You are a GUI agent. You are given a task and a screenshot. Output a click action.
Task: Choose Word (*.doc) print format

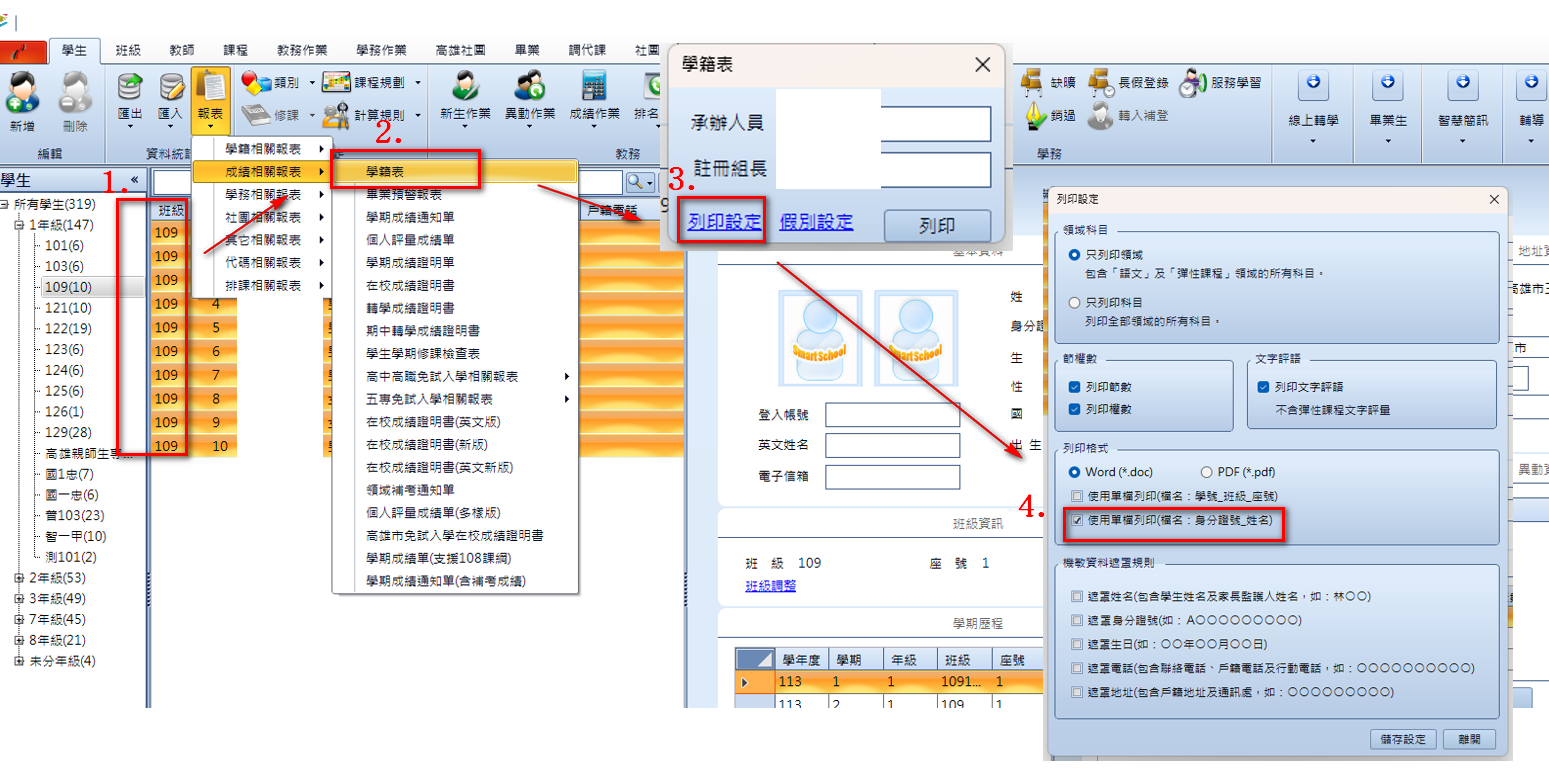(1075, 472)
